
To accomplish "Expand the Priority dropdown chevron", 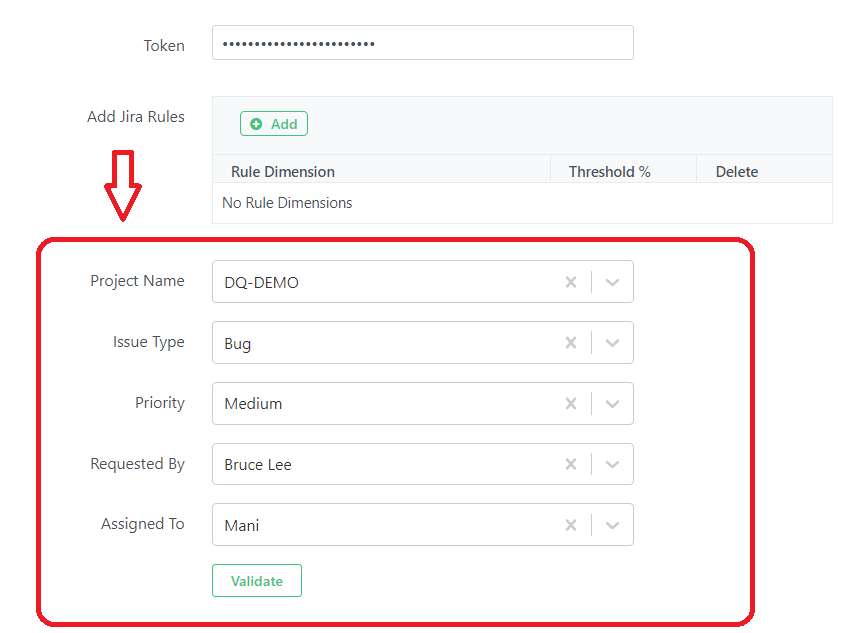I will 612,404.
